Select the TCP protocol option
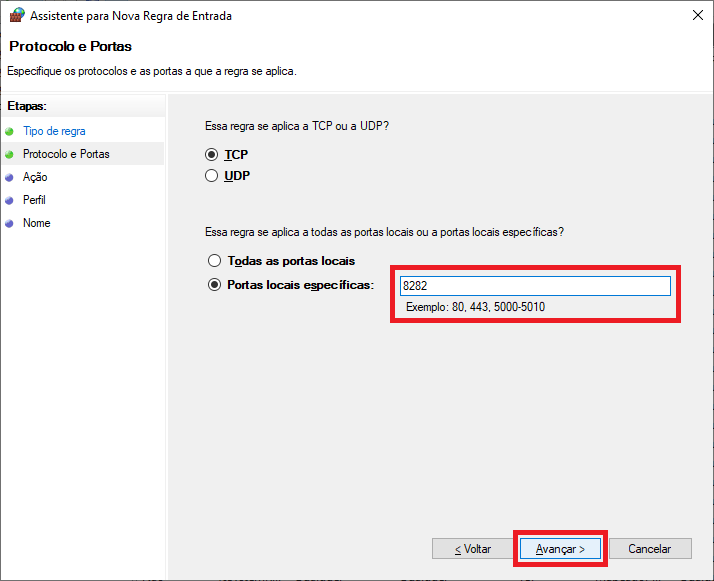This screenshot has width=714, height=581. [x=211, y=155]
